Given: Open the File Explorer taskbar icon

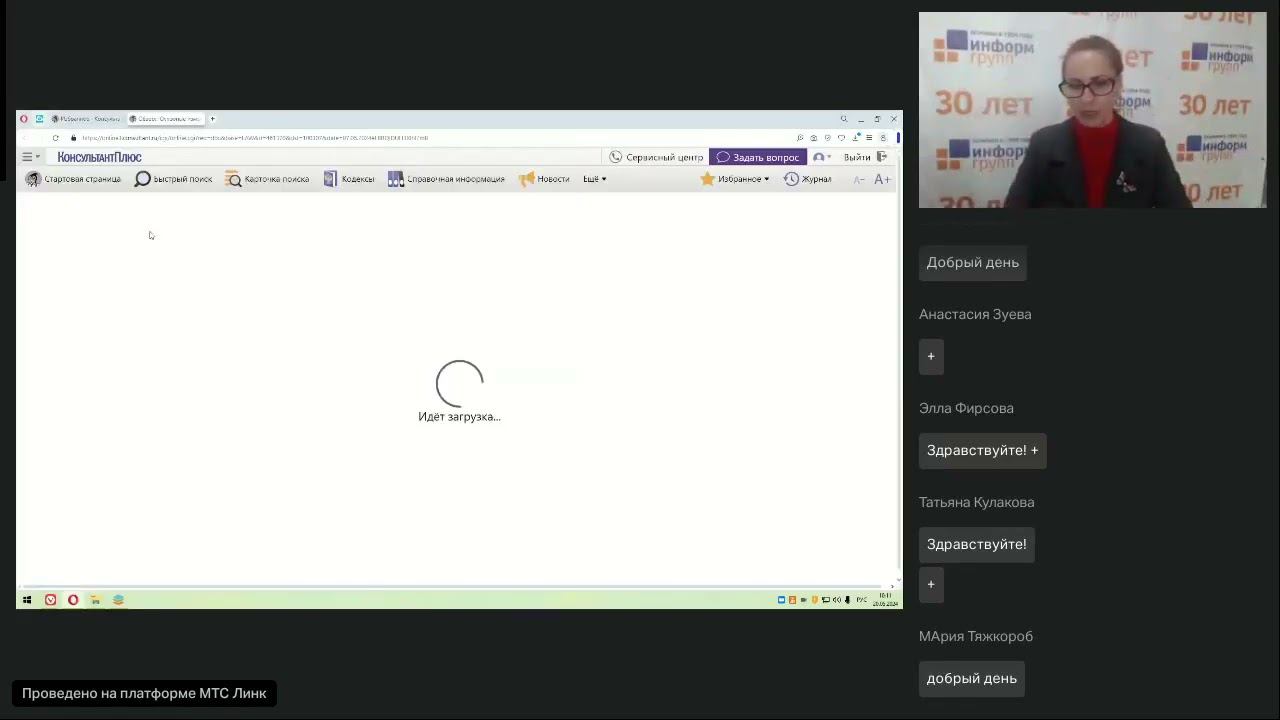Looking at the screenshot, I should pos(95,600).
